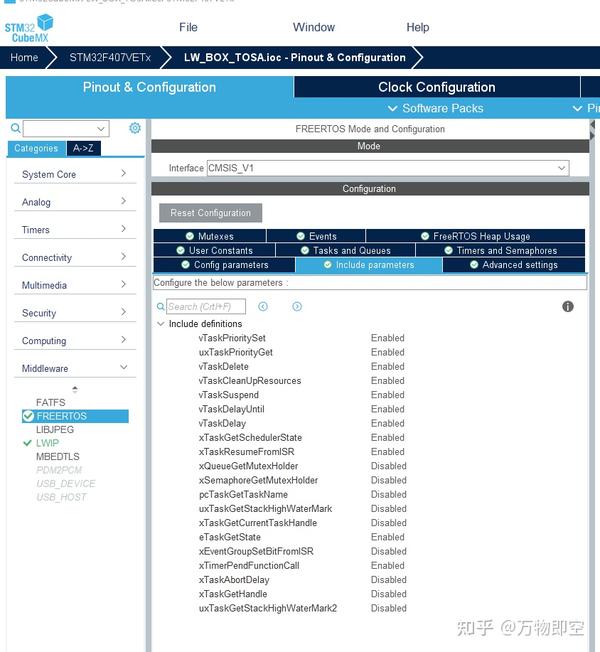Toggle xQueueGetMutexHolder Disabled value

(x=388, y=466)
